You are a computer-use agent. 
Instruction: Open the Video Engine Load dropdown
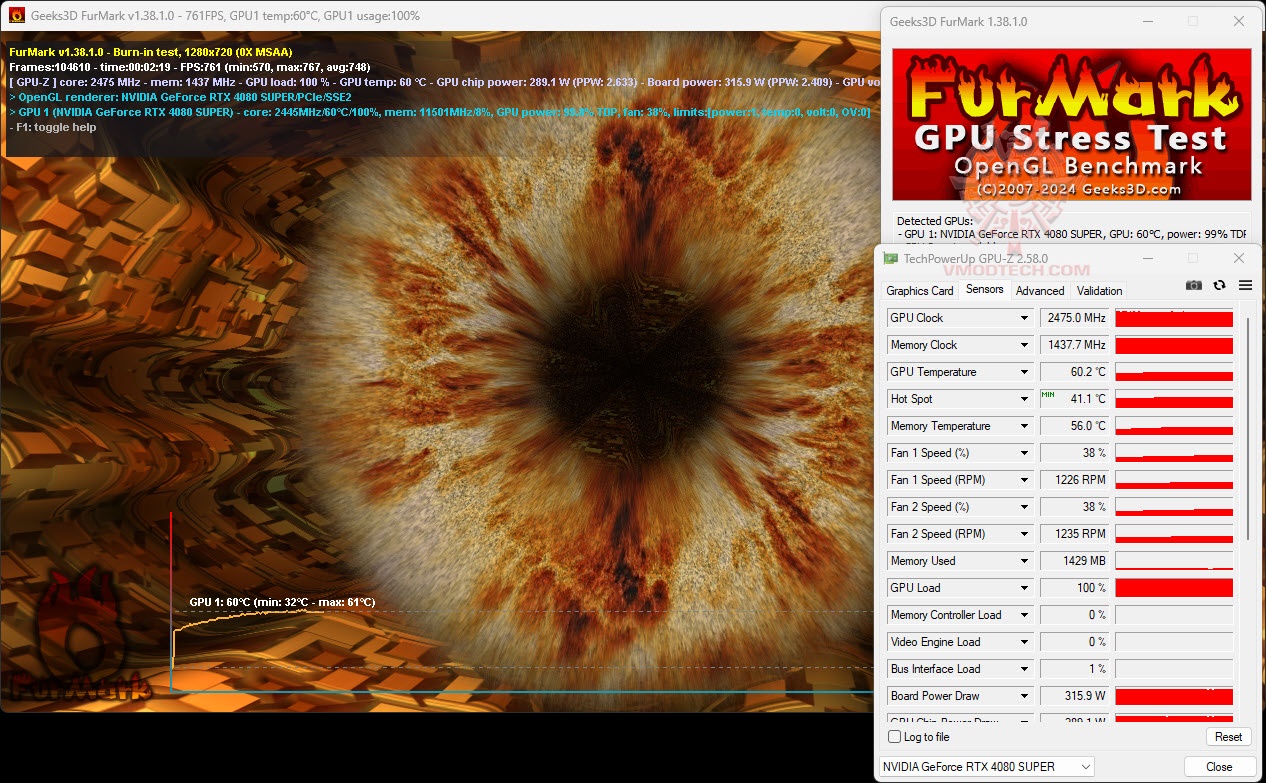point(1024,642)
